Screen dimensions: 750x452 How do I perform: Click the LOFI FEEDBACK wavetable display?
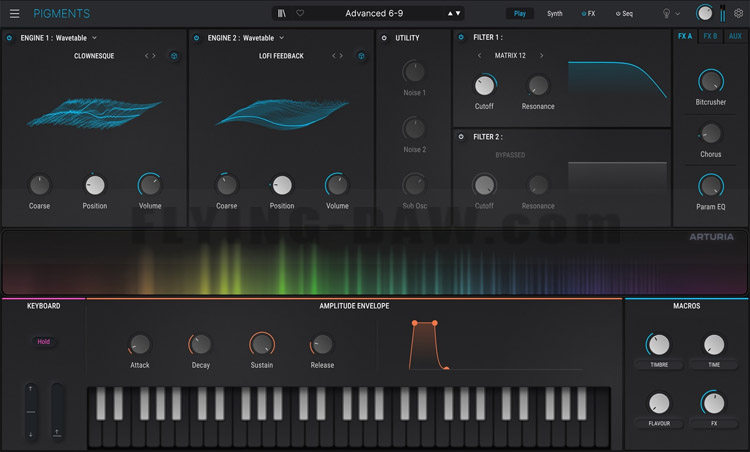click(x=282, y=114)
